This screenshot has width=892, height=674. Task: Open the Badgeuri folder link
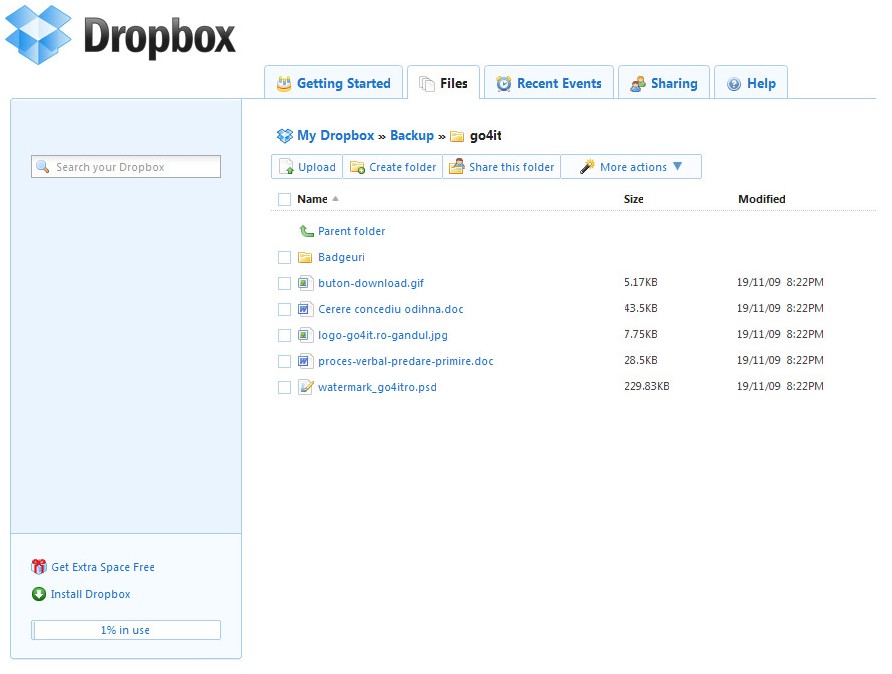click(x=341, y=257)
